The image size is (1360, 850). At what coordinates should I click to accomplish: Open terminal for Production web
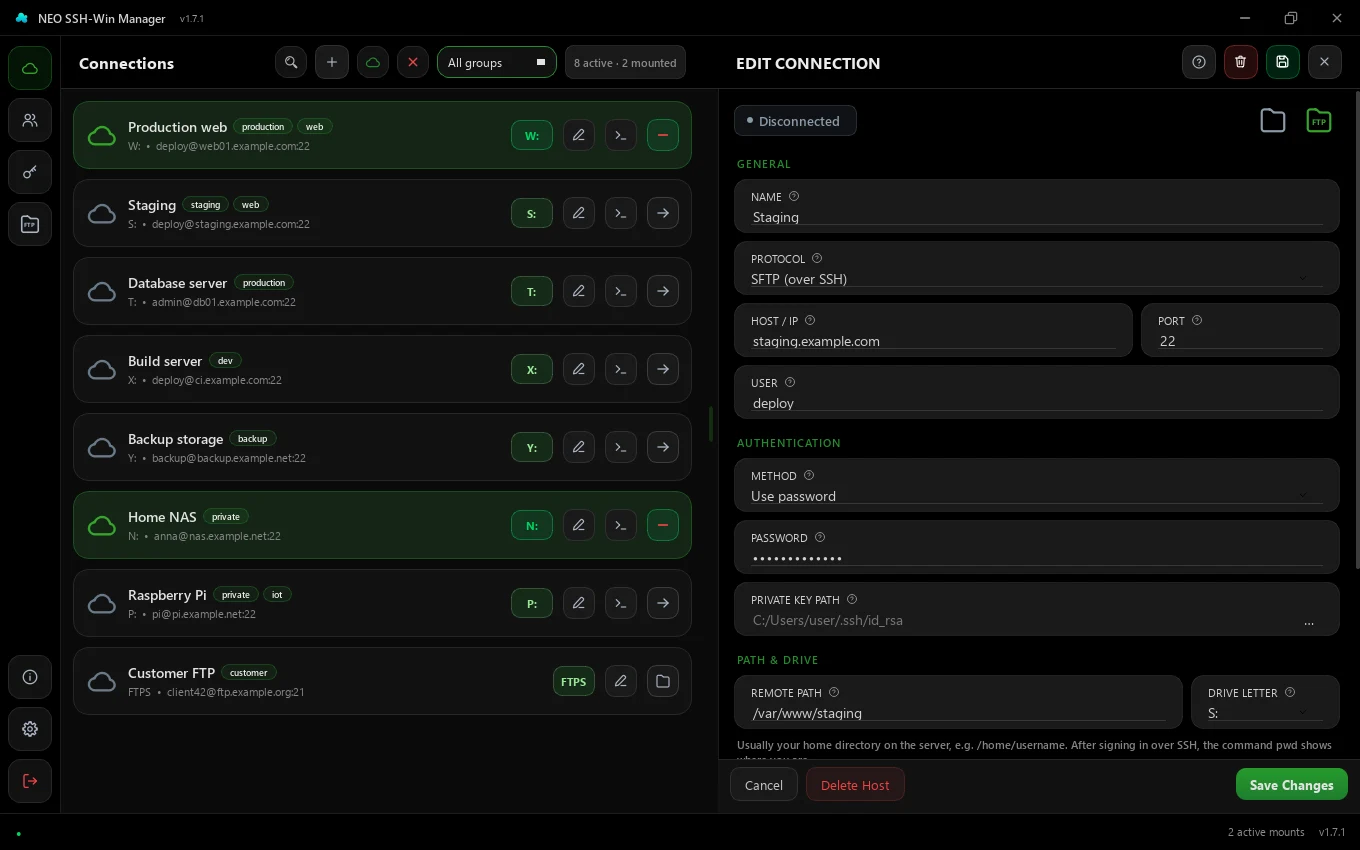[621, 135]
